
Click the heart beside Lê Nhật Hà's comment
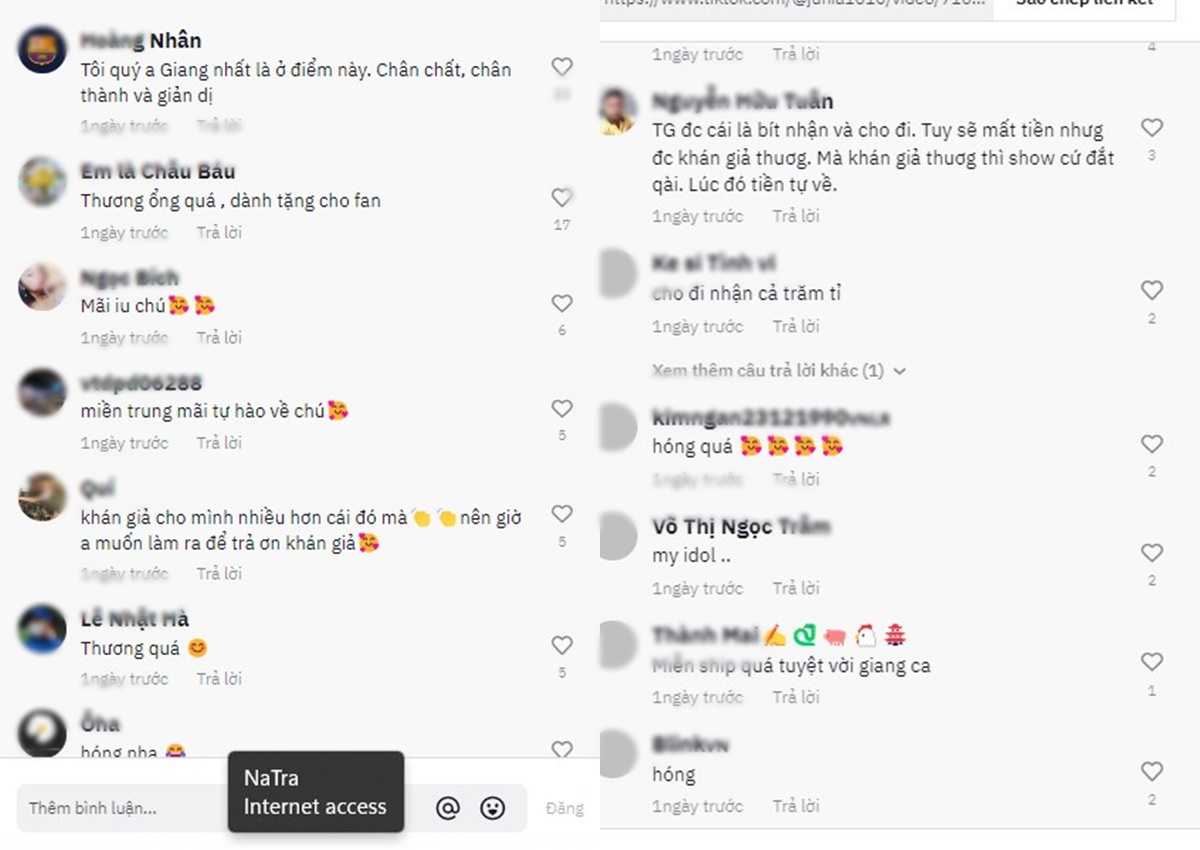point(562,645)
